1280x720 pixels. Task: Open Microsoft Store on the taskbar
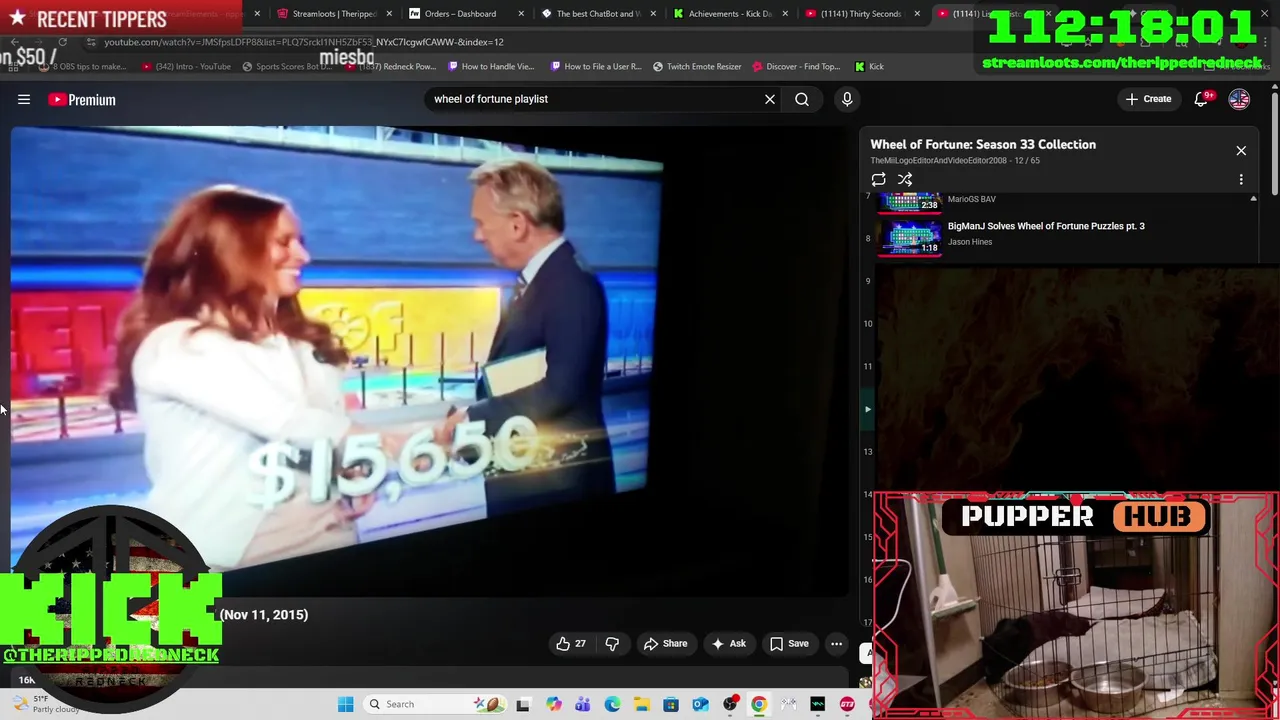click(x=671, y=705)
